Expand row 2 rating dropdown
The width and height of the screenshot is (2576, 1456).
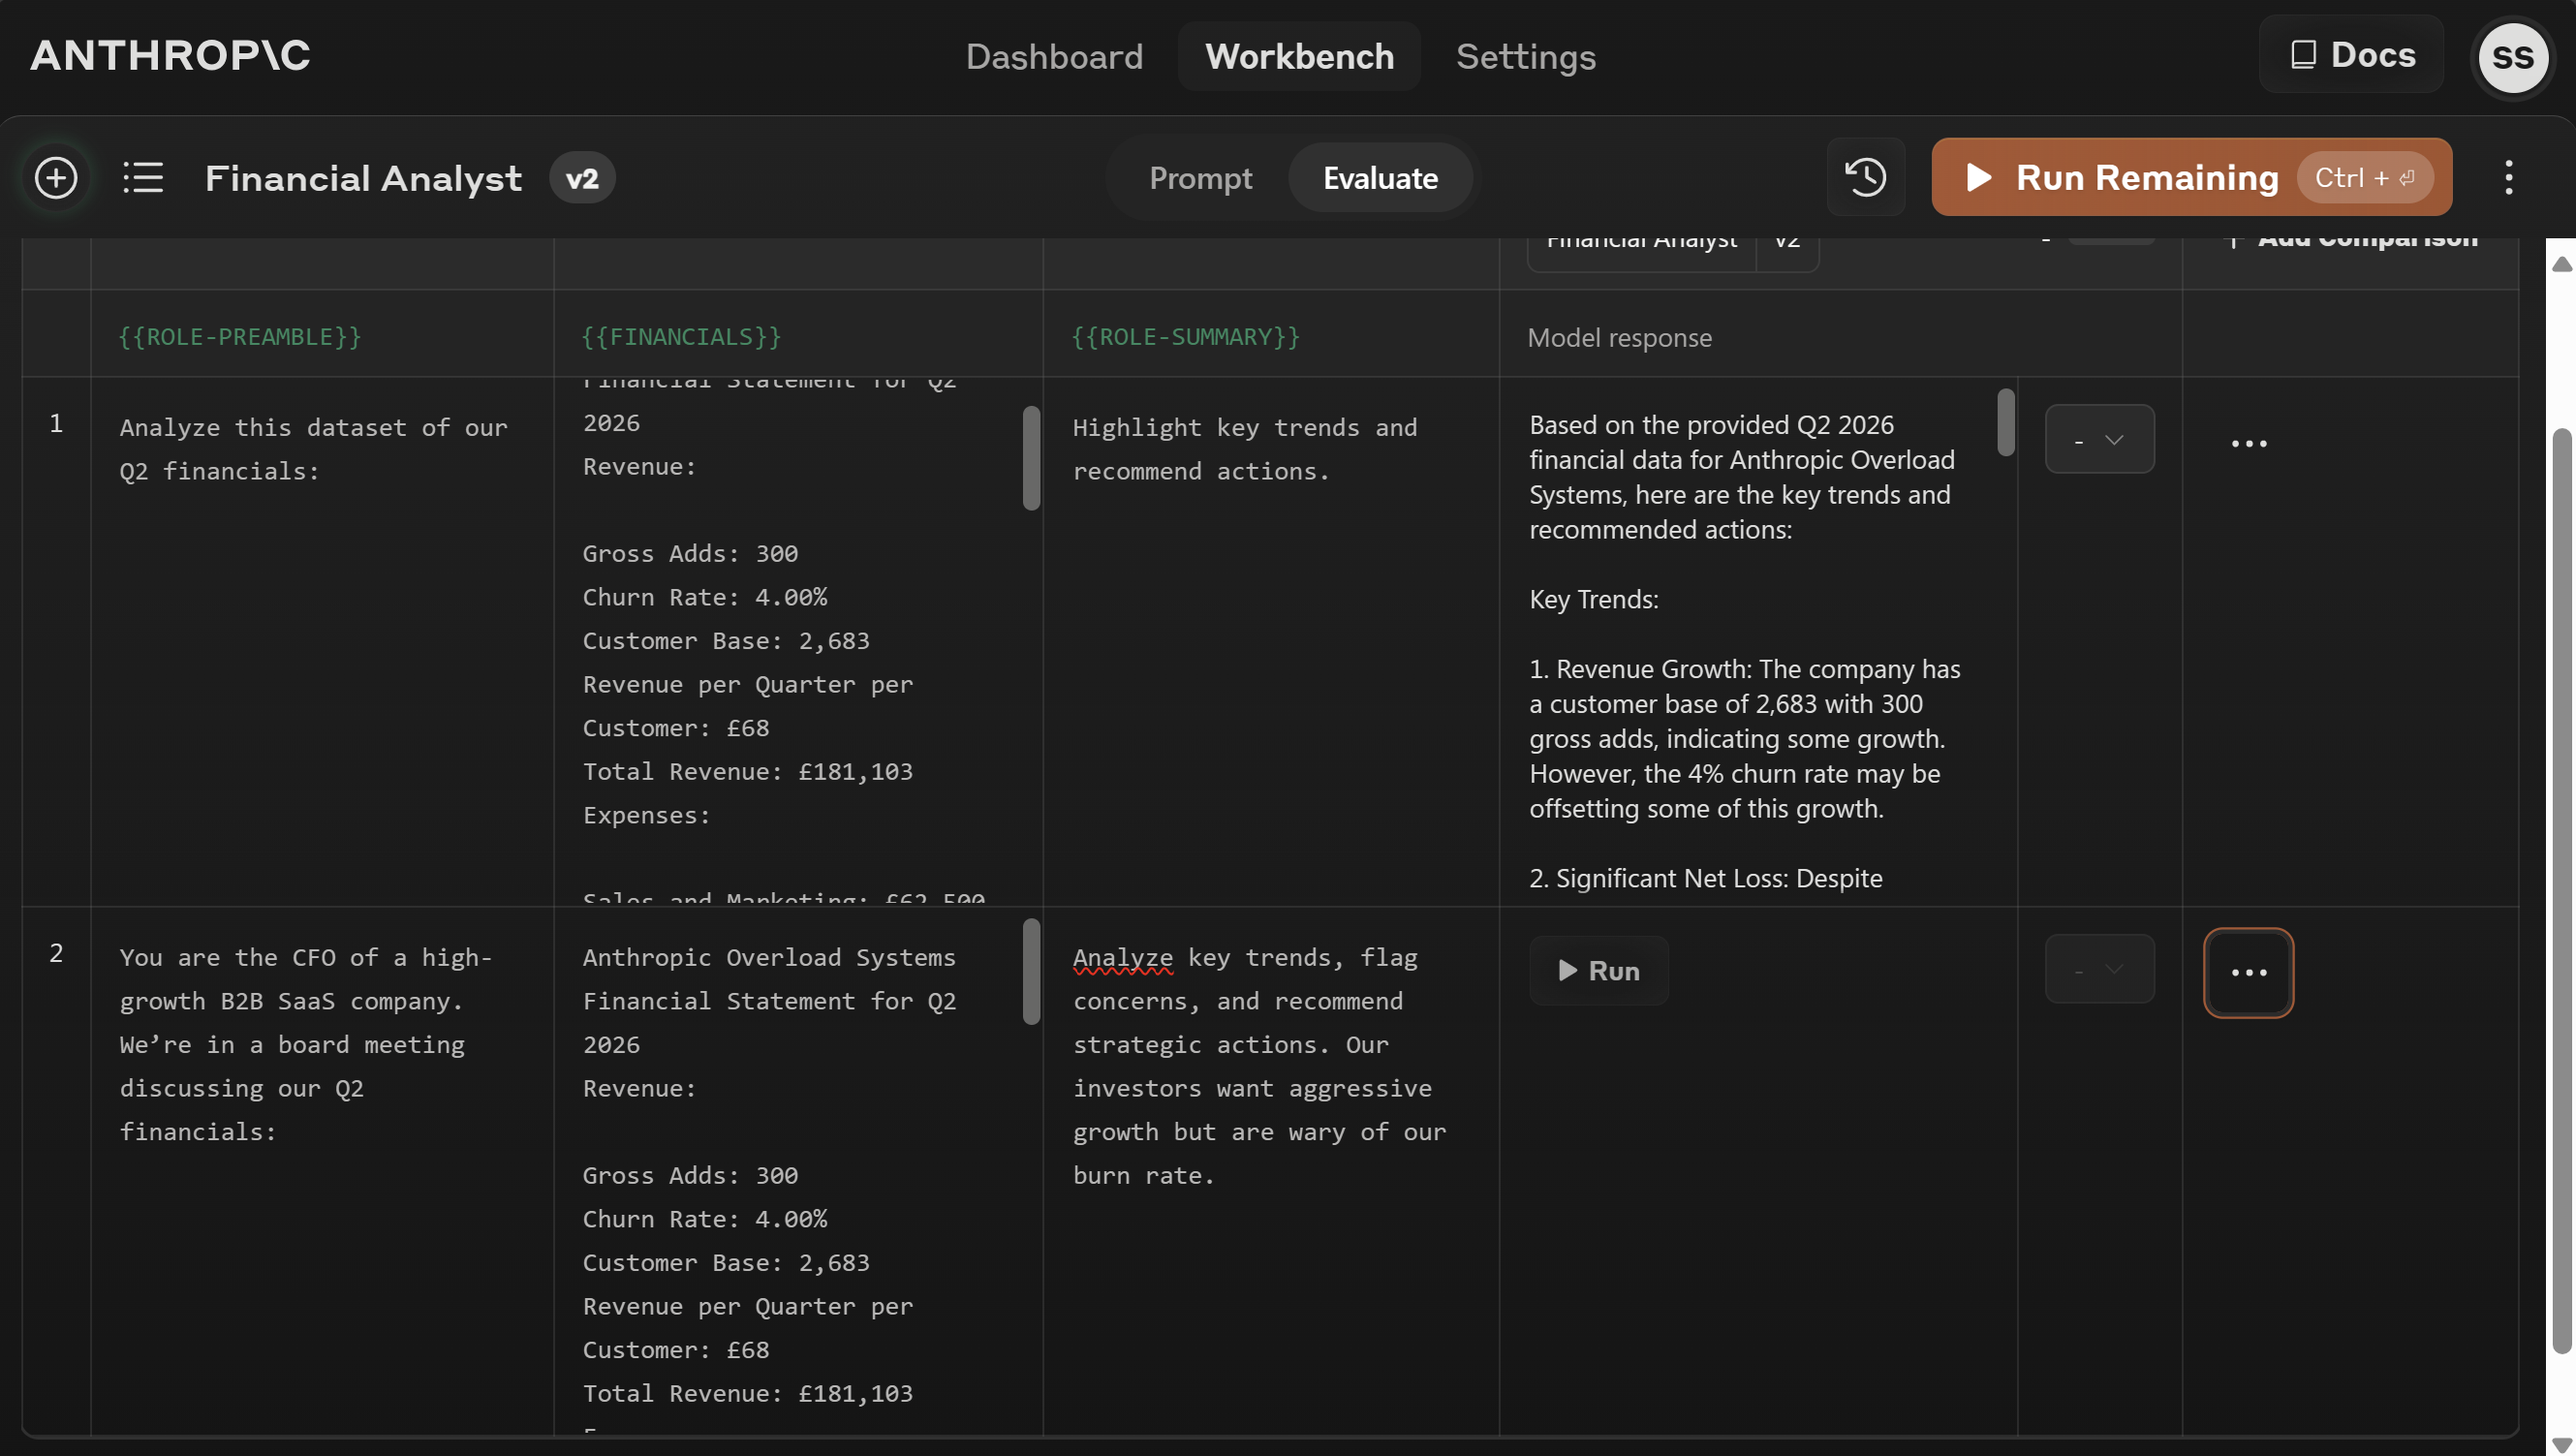(x=2099, y=969)
